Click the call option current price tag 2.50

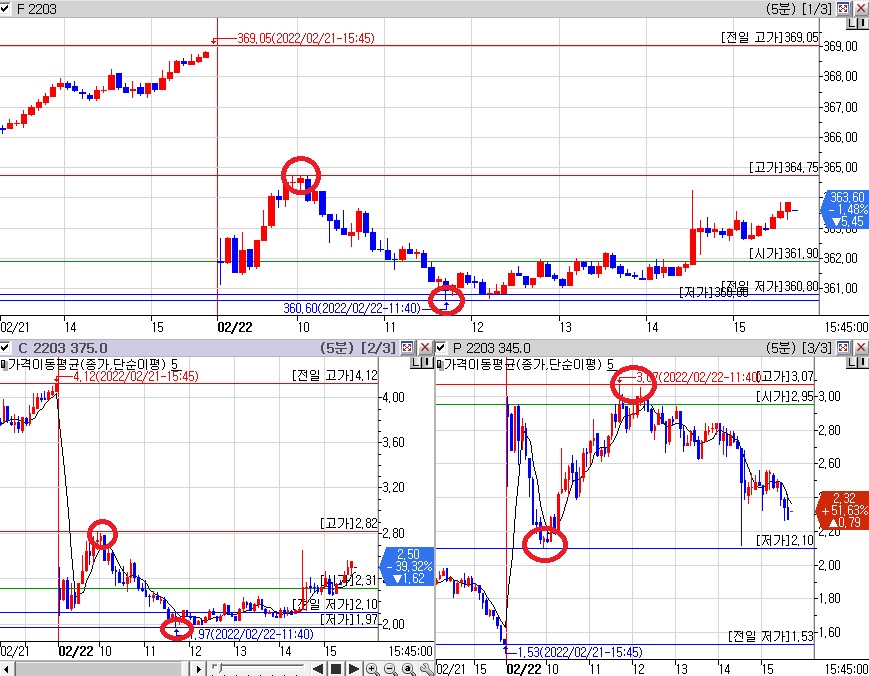[407, 566]
